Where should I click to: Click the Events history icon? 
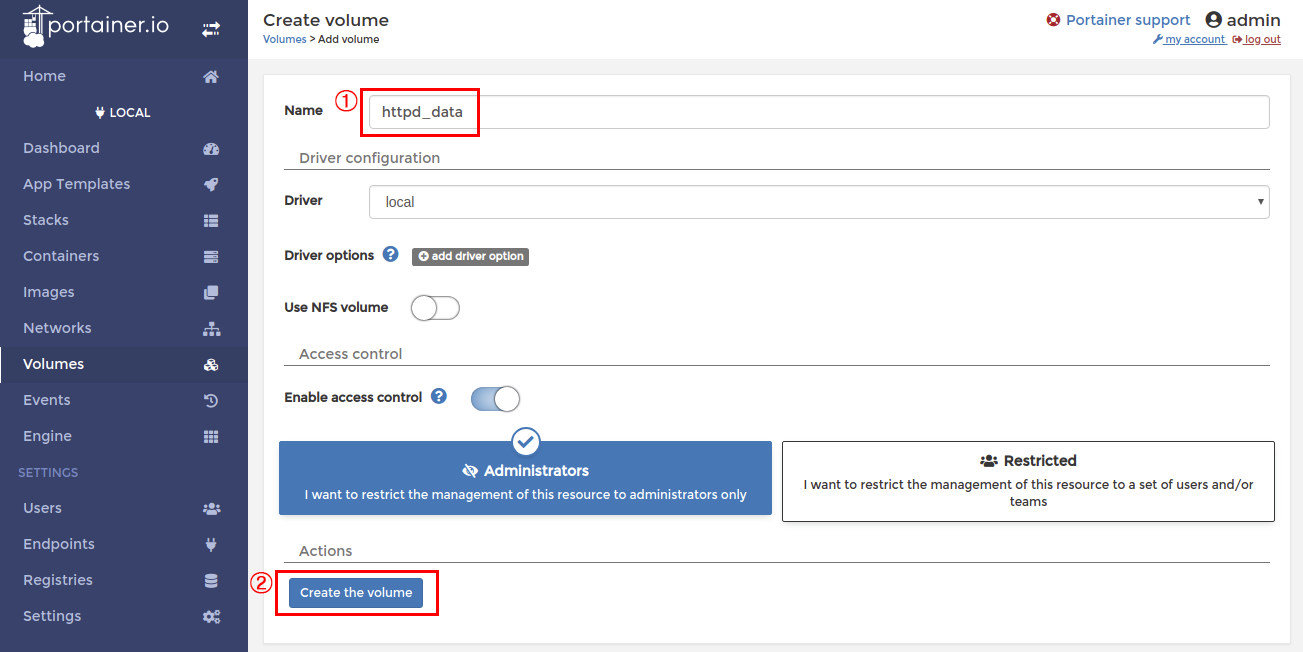(211, 401)
